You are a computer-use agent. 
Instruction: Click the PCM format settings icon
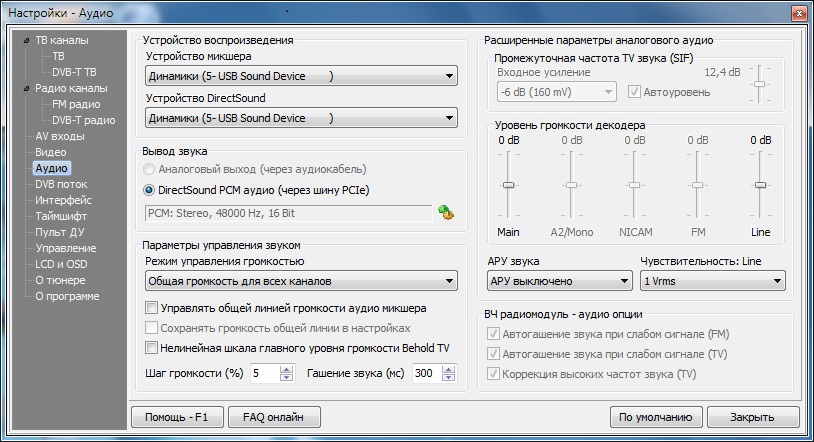[x=445, y=212]
